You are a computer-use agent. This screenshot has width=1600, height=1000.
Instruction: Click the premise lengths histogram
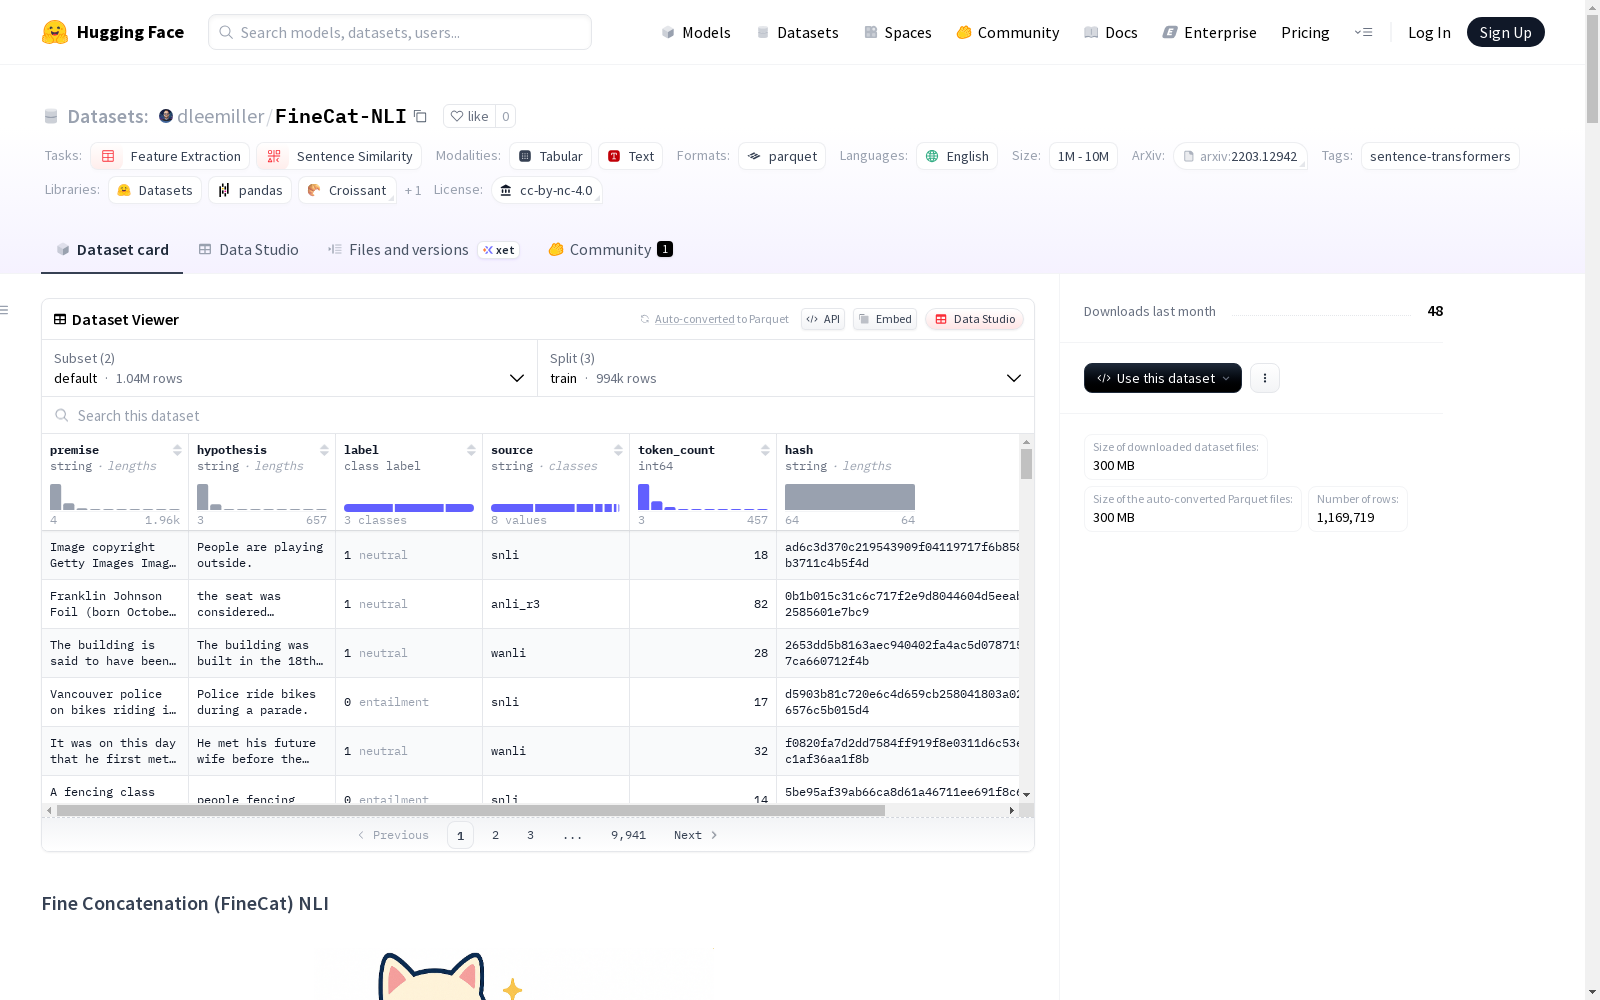pyautogui.click(x=115, y=497)
